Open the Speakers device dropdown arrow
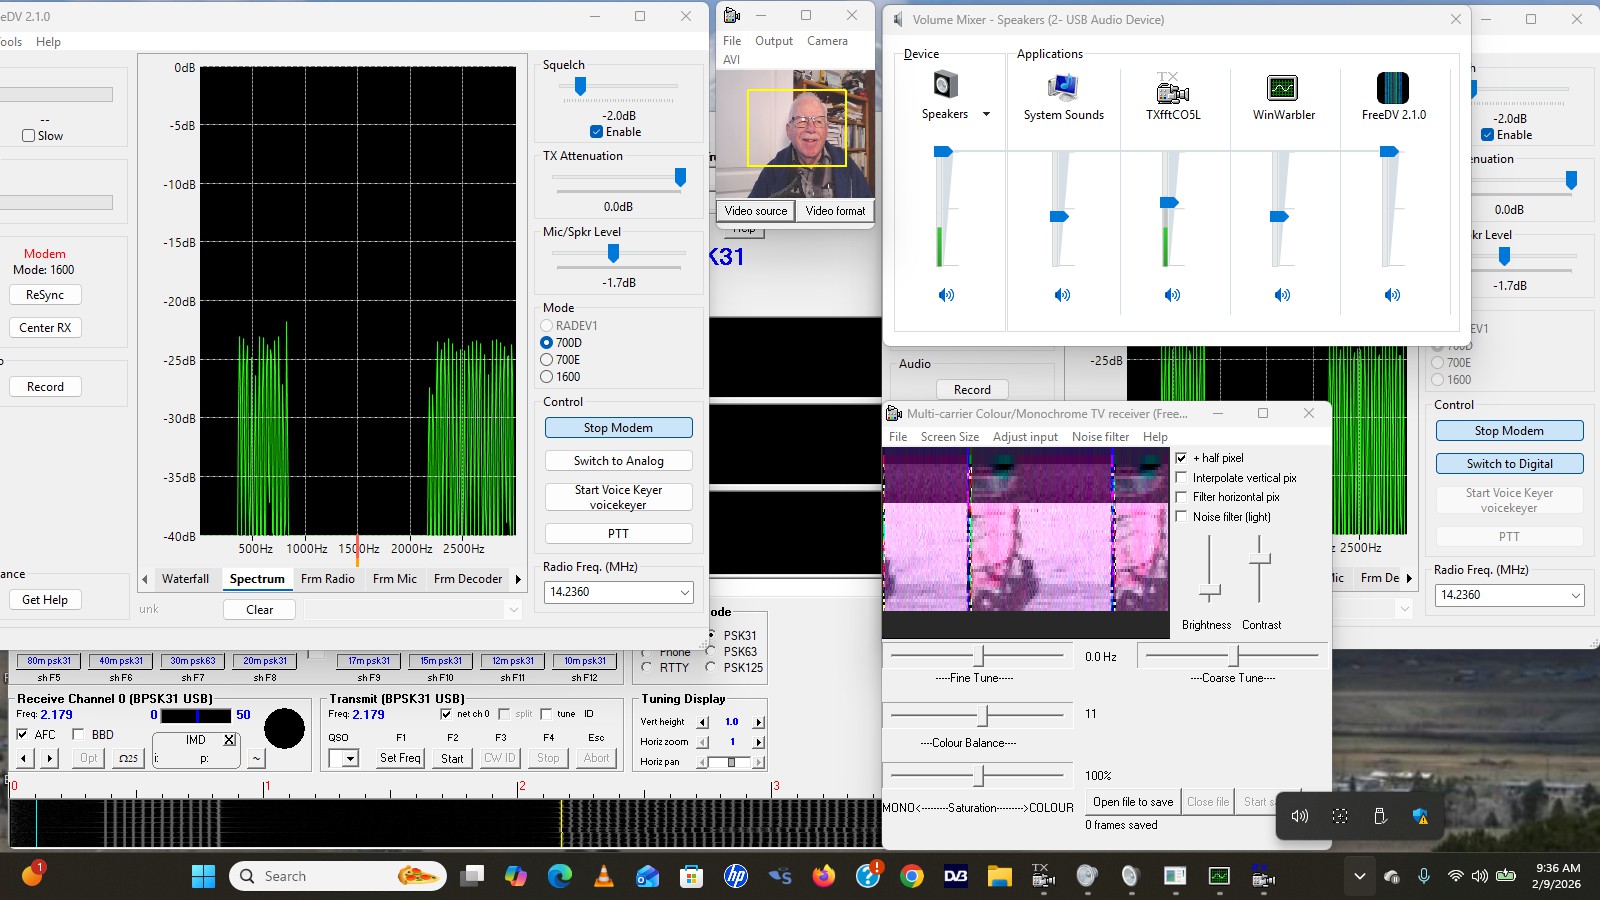 [986, 114]
